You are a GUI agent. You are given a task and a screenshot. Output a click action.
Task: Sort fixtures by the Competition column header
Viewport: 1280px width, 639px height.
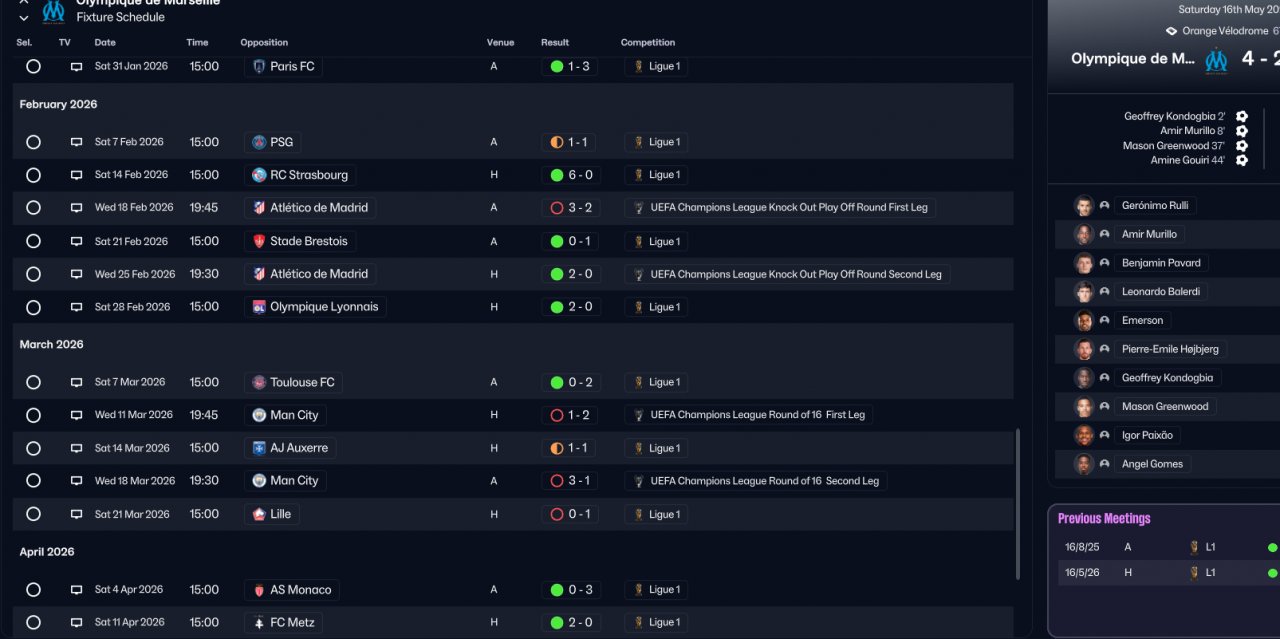pos(647,42)
